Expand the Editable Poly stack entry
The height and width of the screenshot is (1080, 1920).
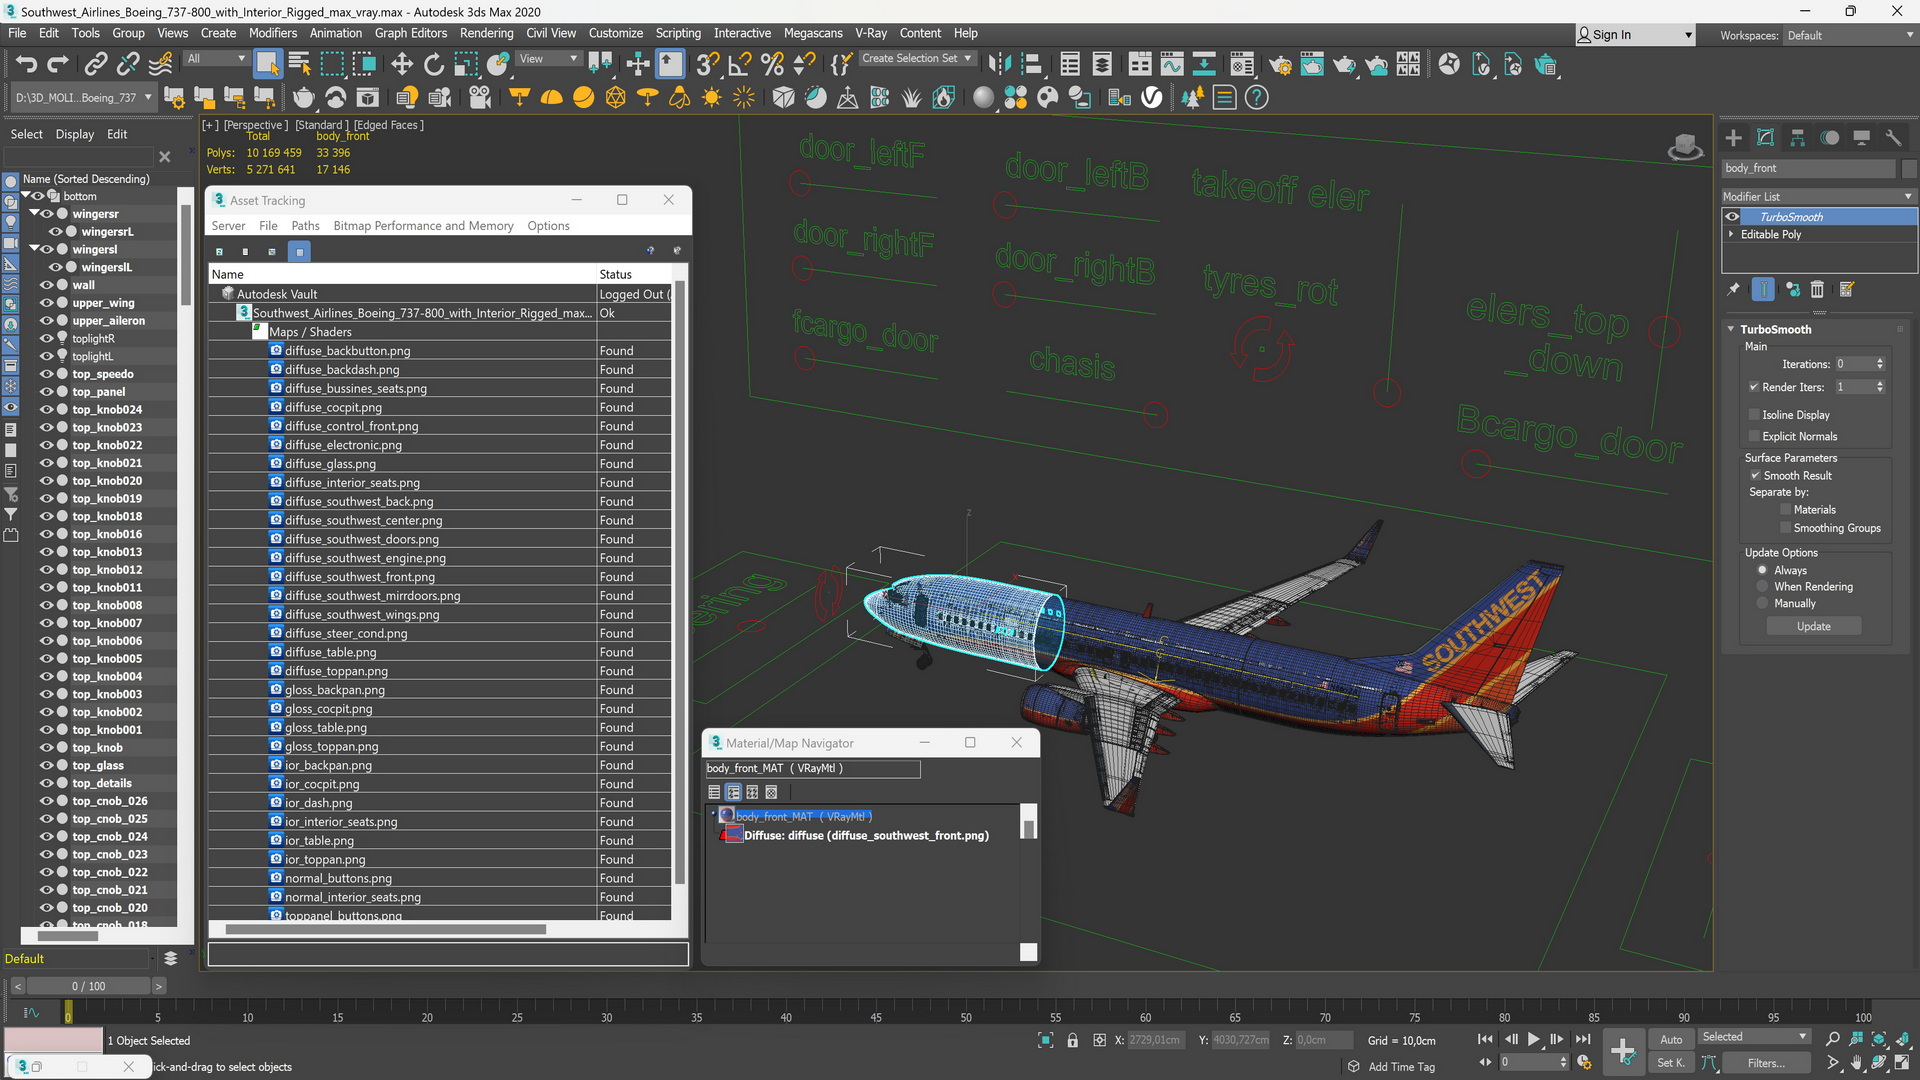1731,234
